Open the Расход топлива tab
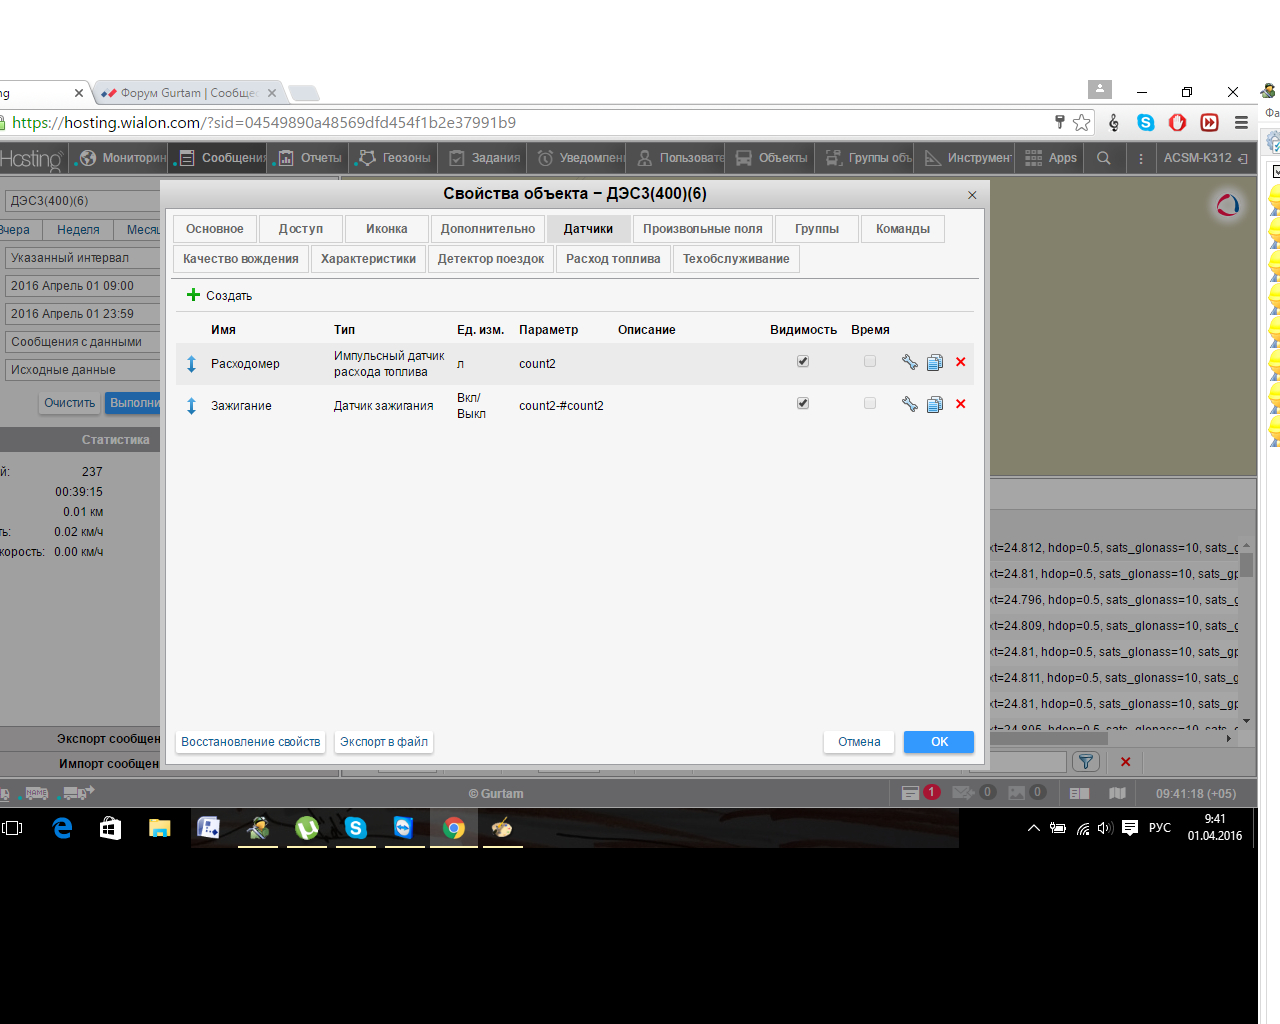The image size is (1280, 1024). pyautogui.click(x=613, y=259)
